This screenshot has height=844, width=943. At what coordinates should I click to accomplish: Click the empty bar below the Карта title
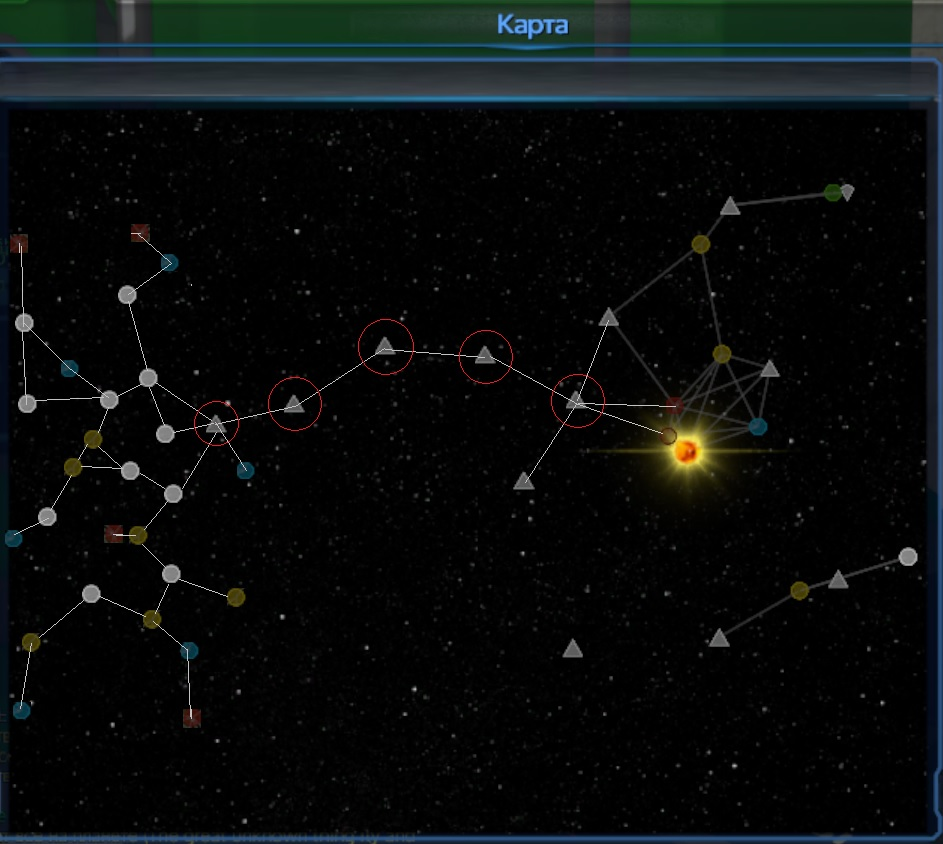(470, 78)
